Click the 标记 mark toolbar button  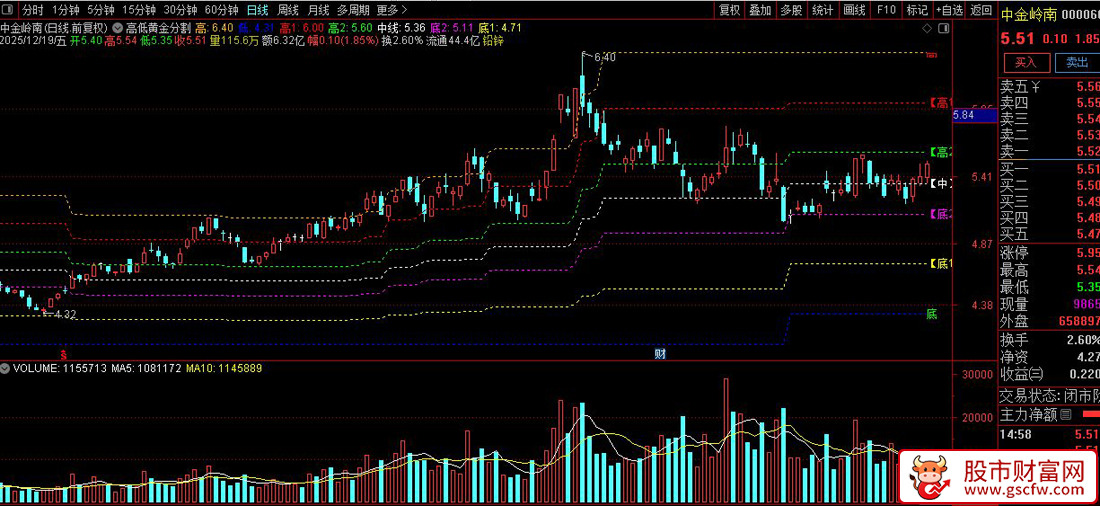pos(917,10)
